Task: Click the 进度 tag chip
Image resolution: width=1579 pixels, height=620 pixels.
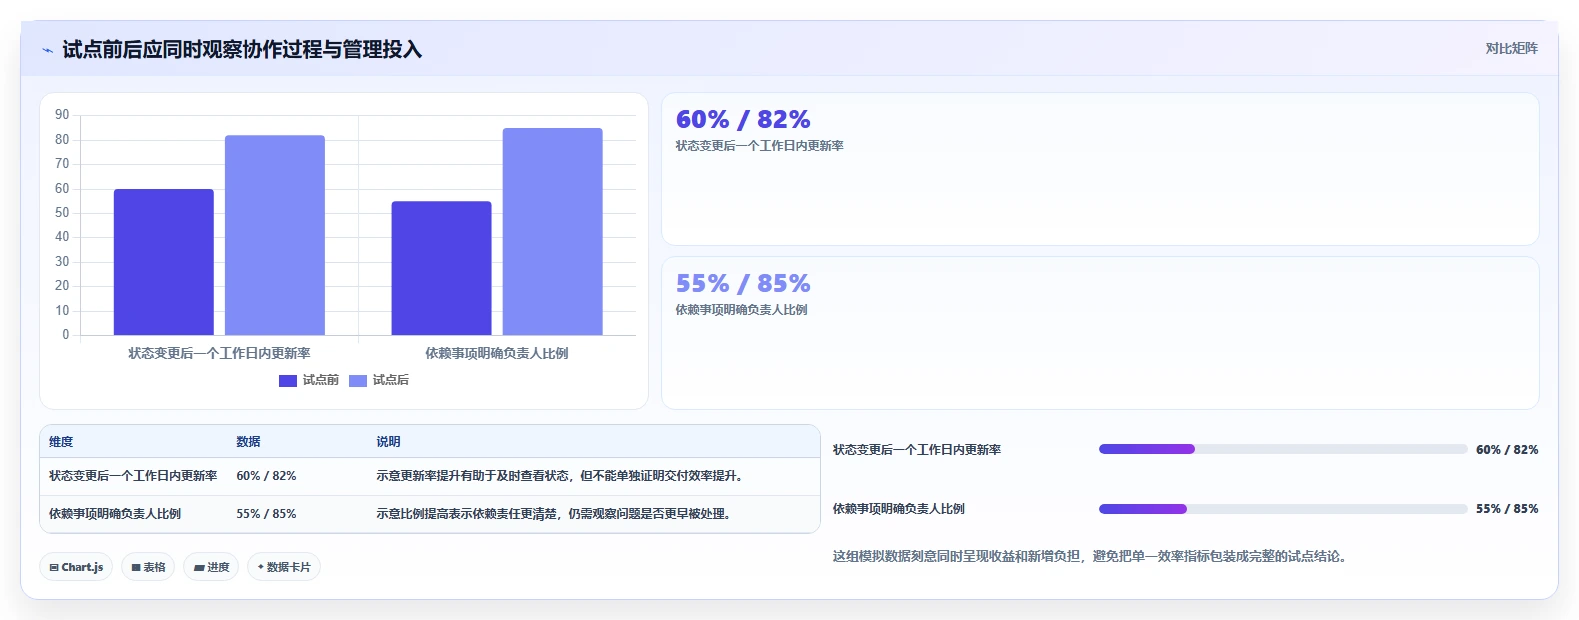Action: (x=211, y=567)
